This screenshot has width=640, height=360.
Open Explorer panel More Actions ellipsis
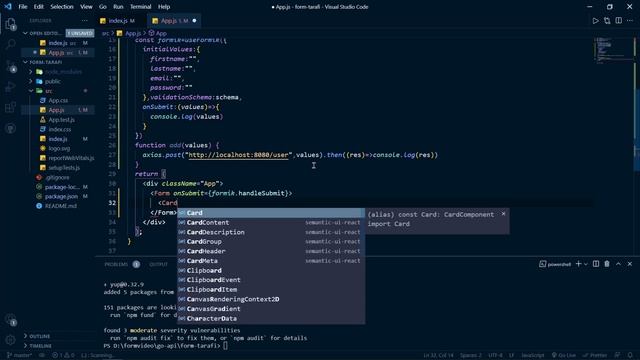pos(84,20)
